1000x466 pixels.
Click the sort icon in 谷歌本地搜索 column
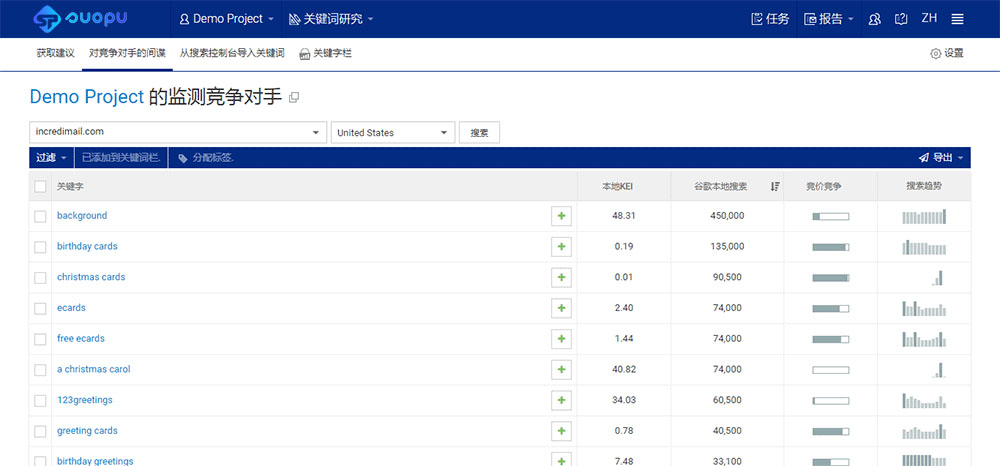(775, 186)
